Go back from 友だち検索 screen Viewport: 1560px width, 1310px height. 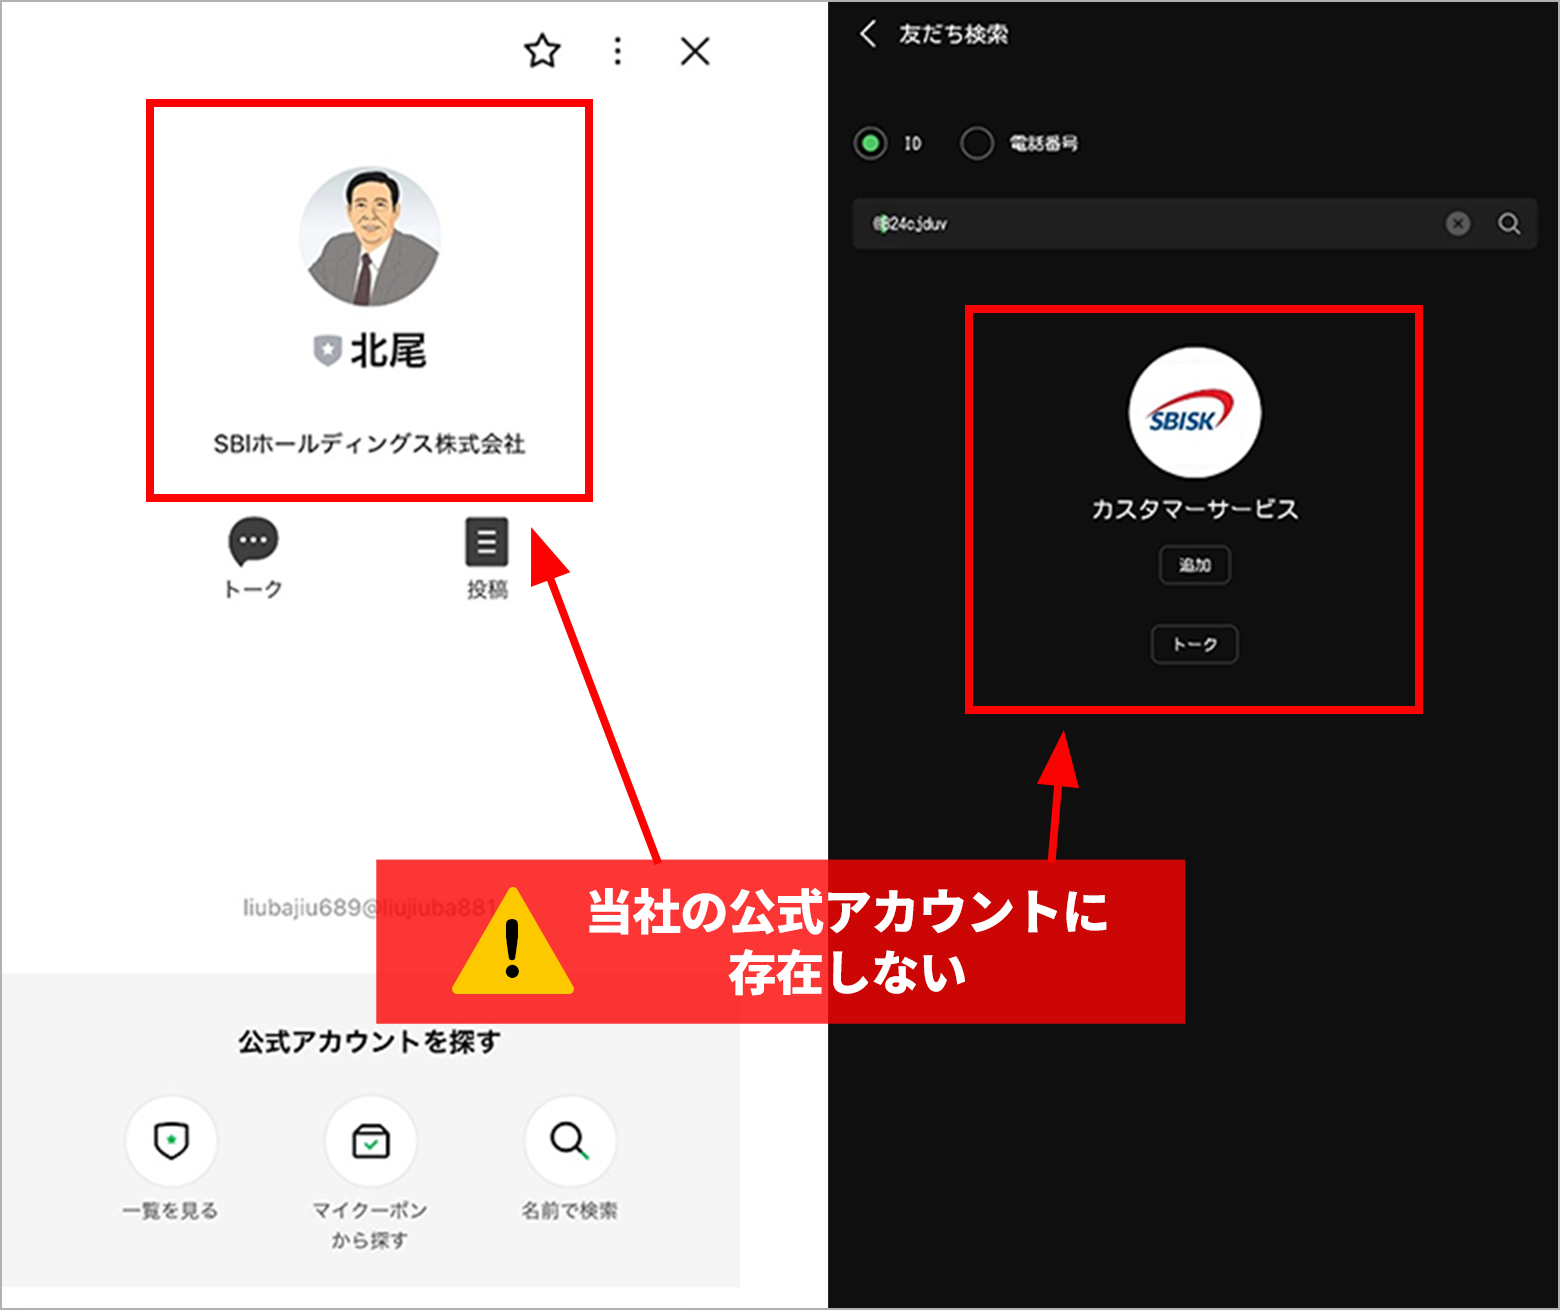coord(868,34)
